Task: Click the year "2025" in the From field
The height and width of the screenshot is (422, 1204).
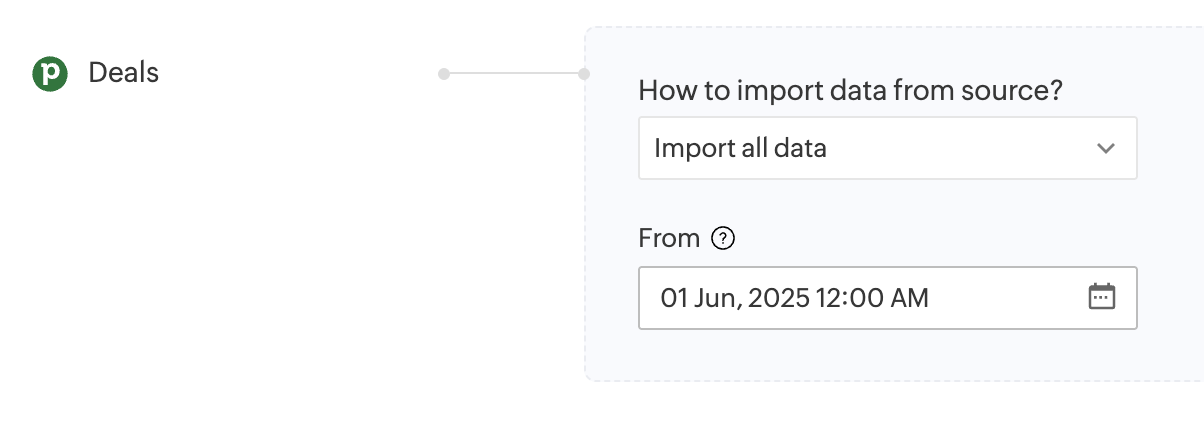Action: click(777, 298)
